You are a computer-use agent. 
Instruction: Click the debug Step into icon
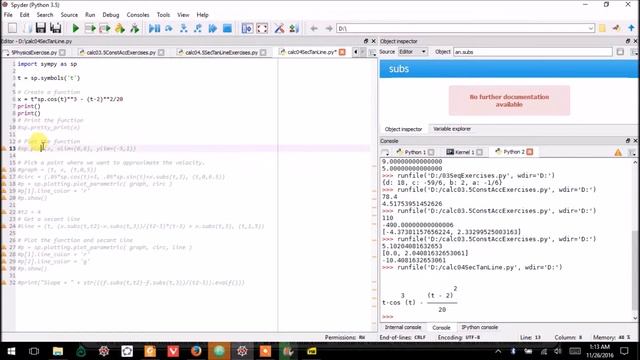(184, 28)
